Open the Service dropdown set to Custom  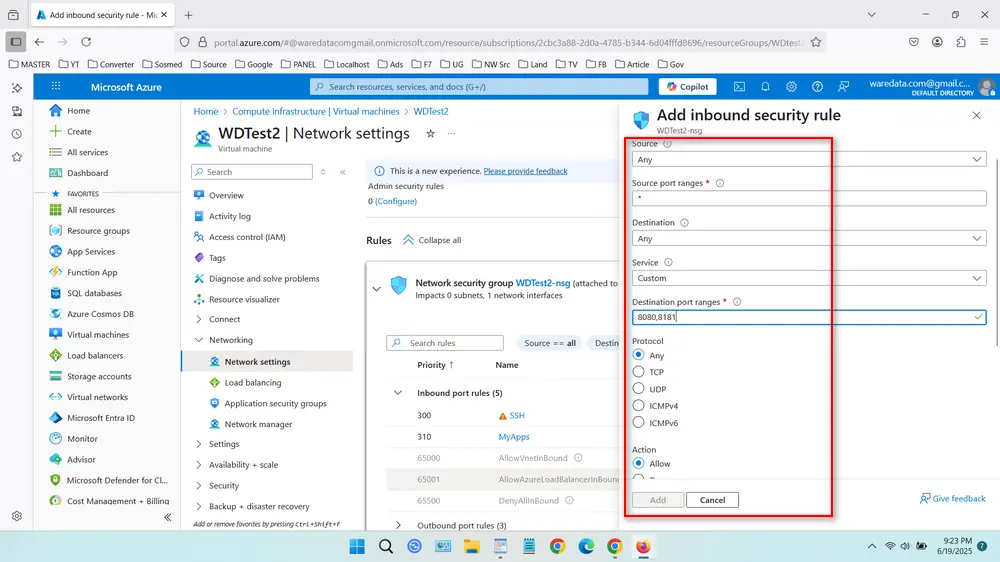click(x=809, y=278)
